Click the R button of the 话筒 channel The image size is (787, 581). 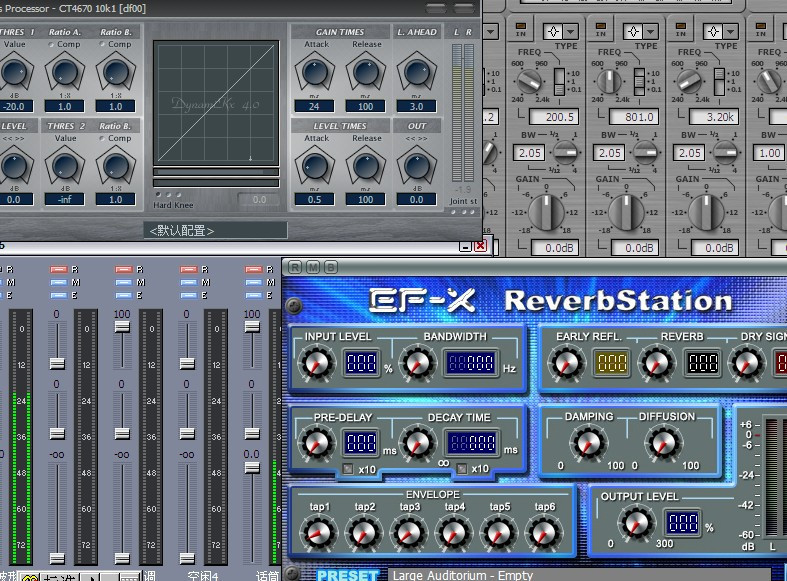(x=253, y=269)
